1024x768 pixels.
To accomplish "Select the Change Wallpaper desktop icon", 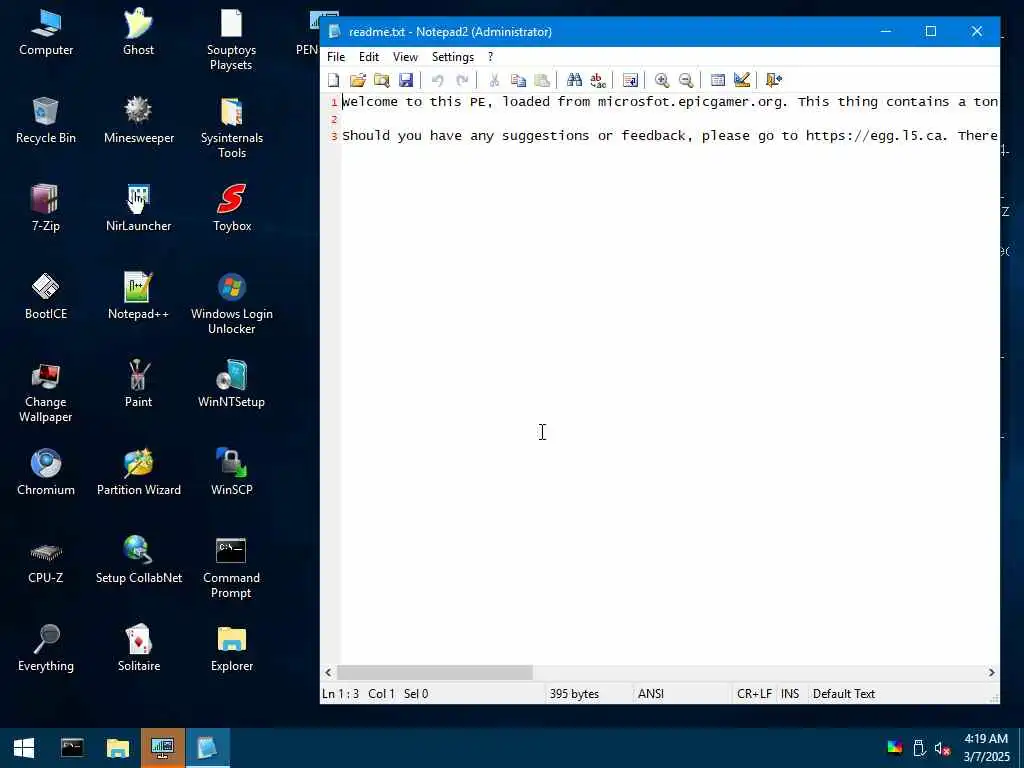I will pos(46,391).
